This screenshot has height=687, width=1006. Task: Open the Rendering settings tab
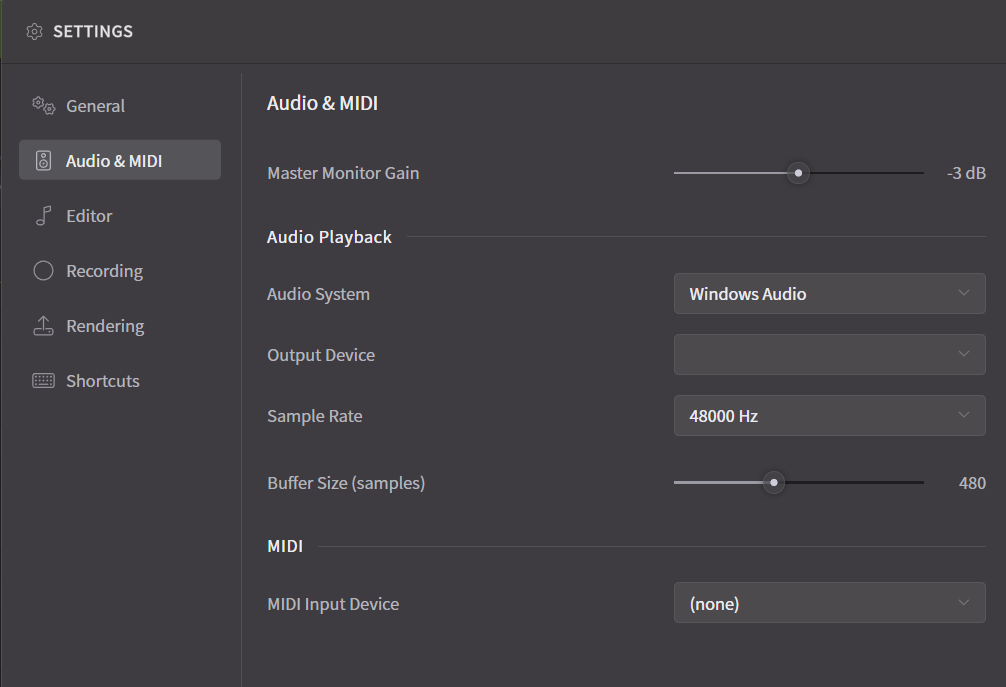(120, 326)
